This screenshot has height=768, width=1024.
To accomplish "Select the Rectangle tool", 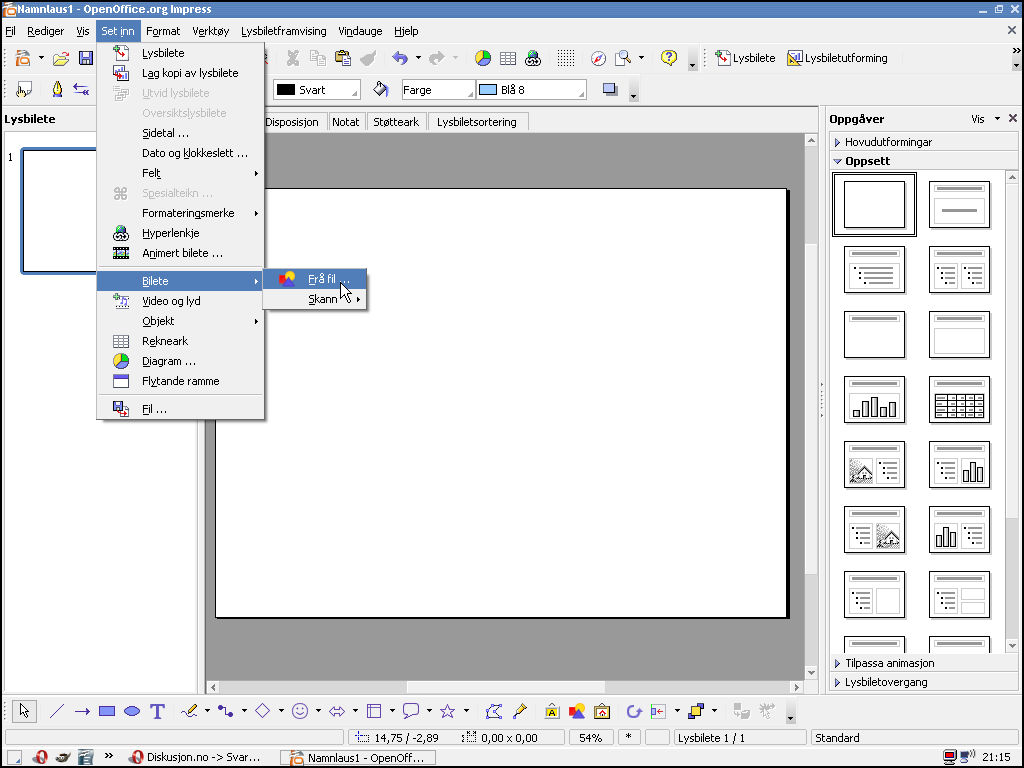I will click(106, 711).
